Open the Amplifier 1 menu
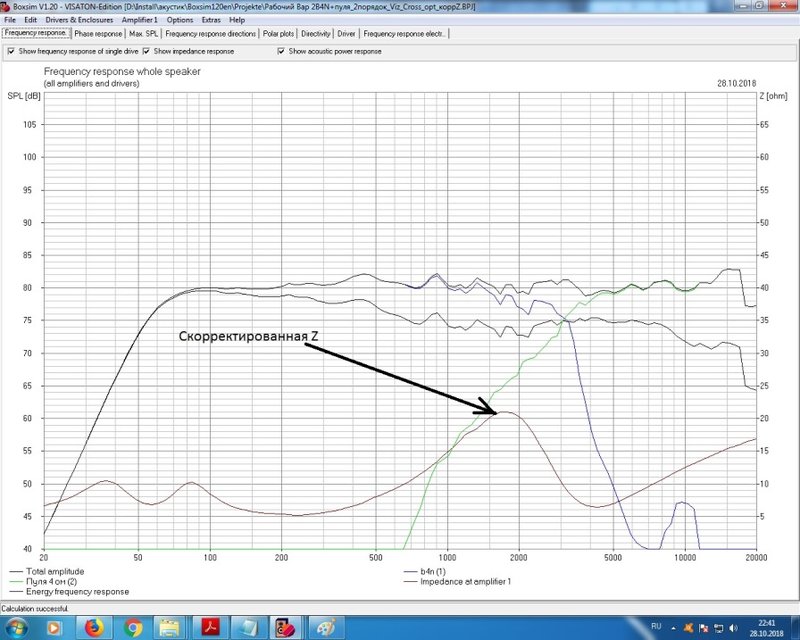Screen dimensions: 800x640 pyautogui.click(x=140, y=20)
